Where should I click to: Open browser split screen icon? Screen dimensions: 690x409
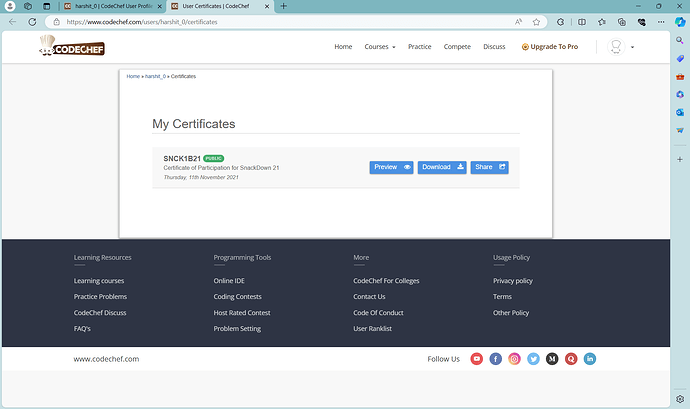(x=582, y=22)
